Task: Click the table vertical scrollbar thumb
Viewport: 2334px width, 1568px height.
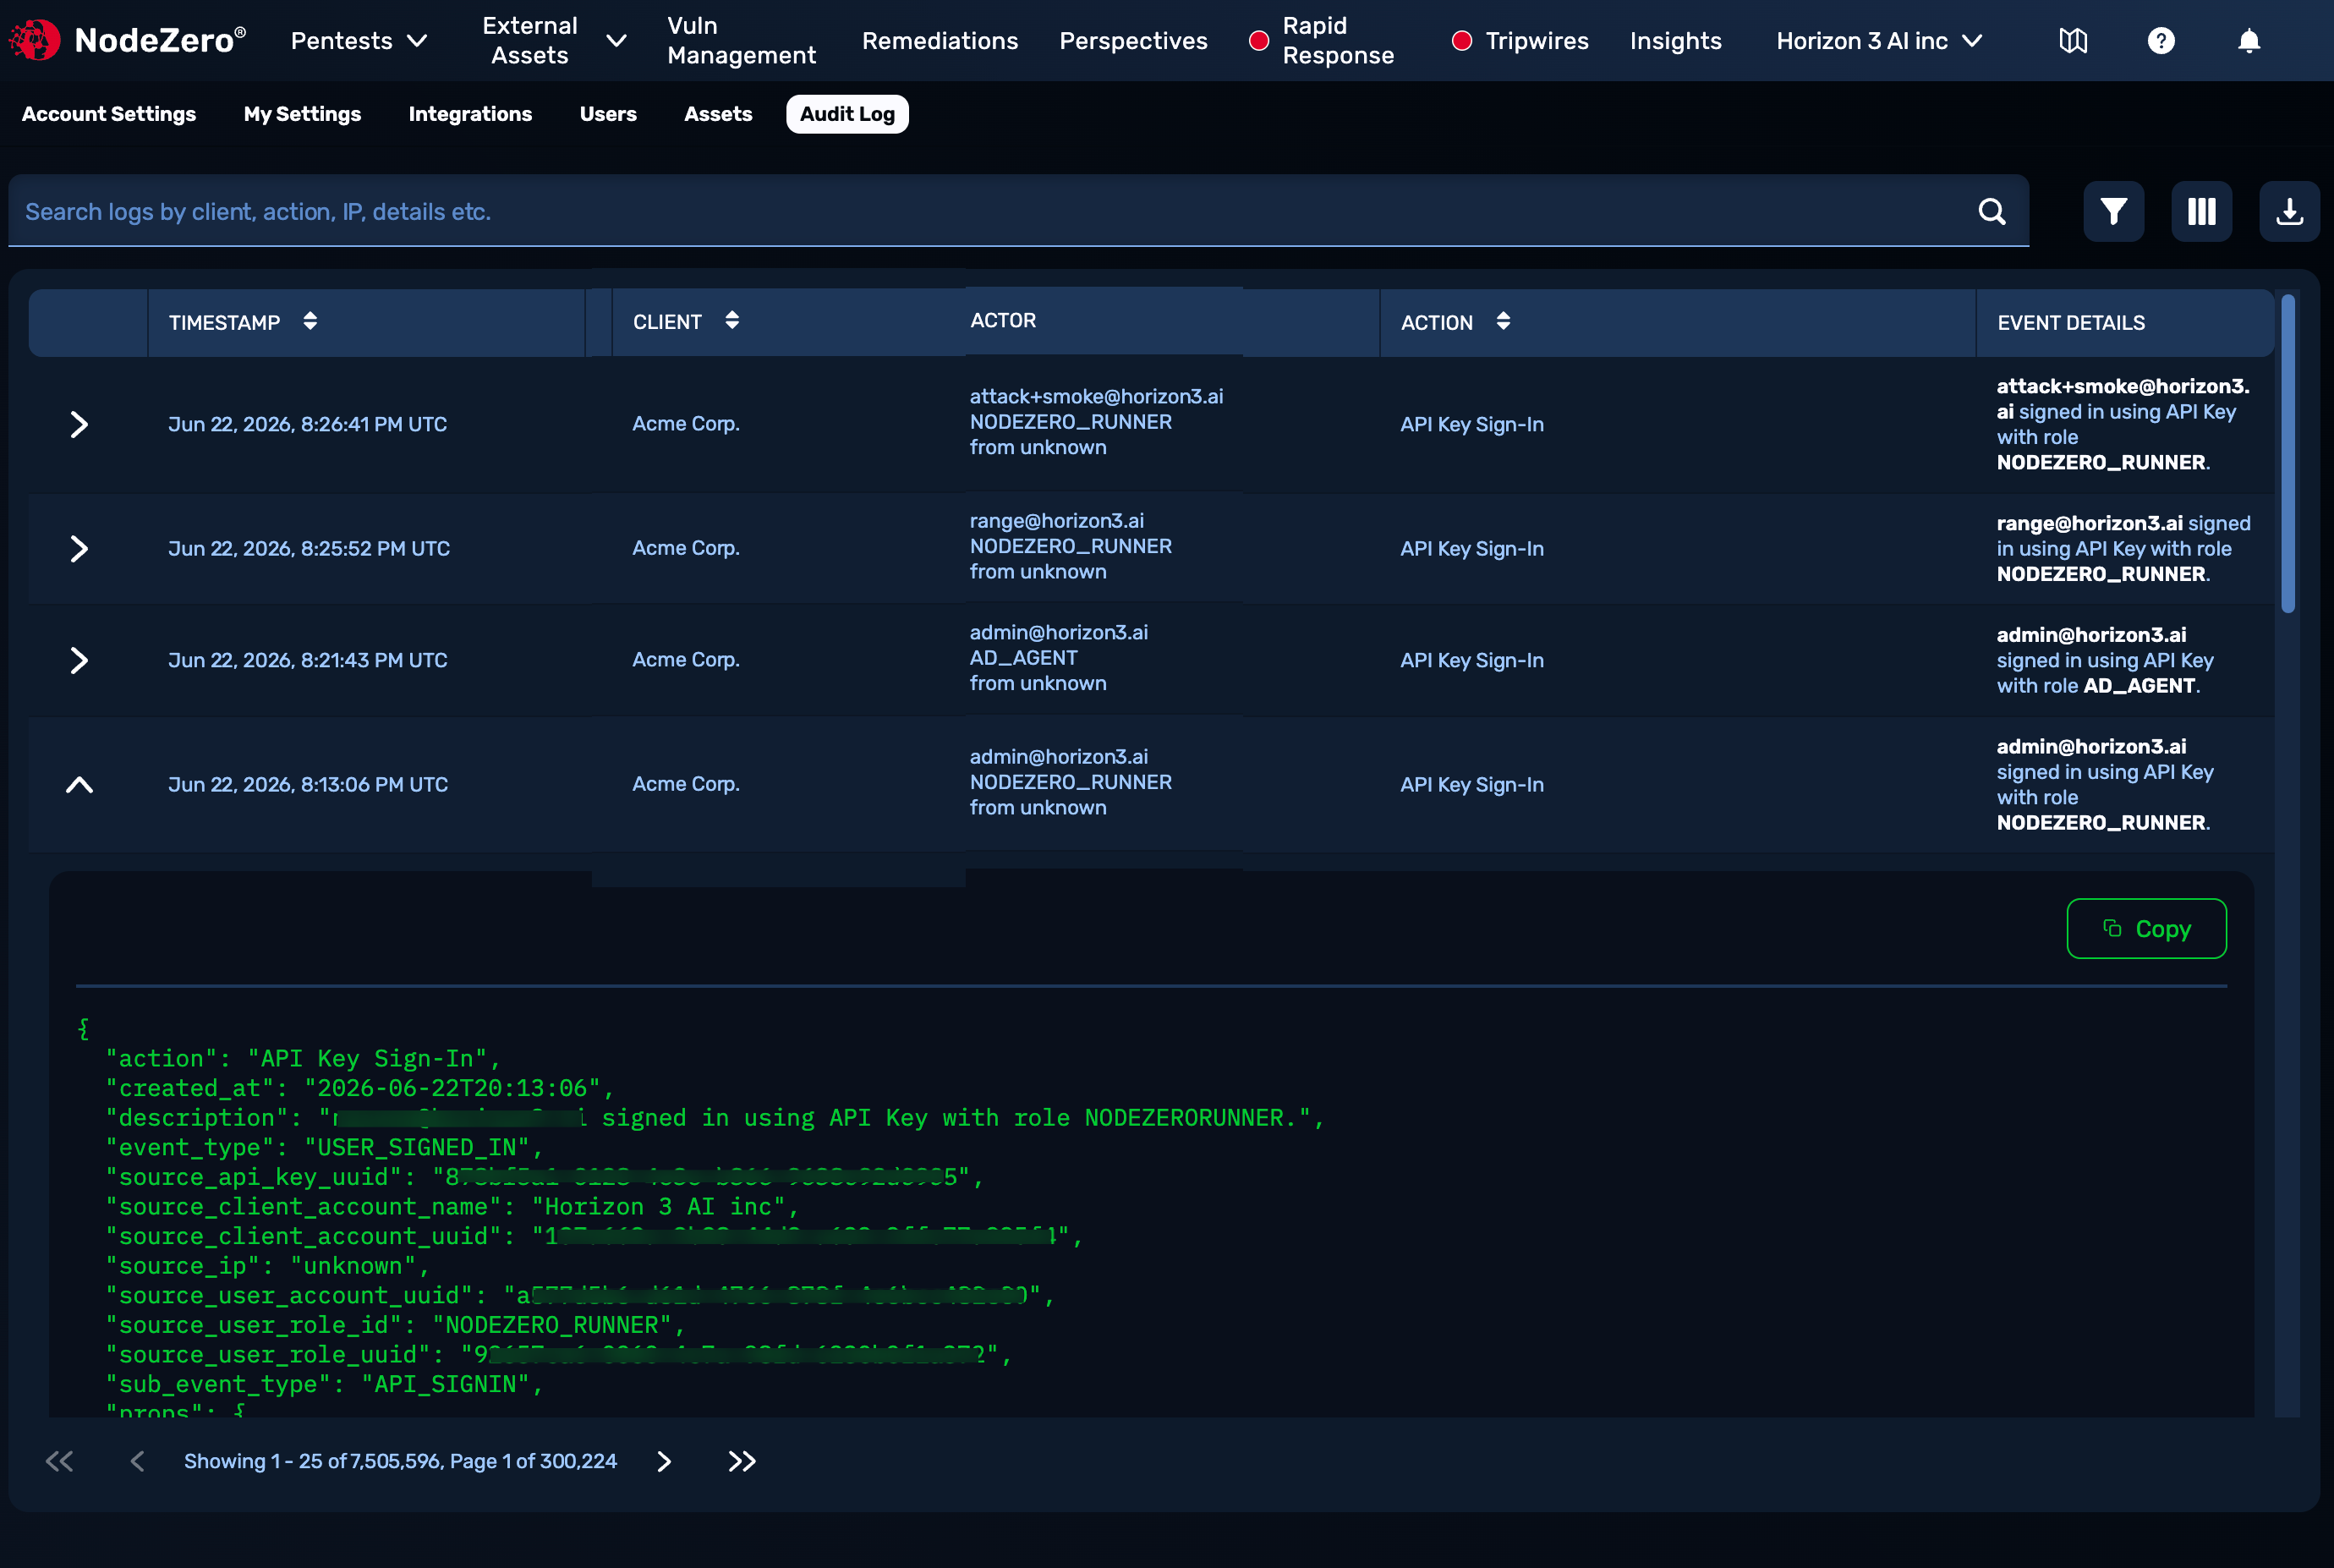Action: coord(2287,453)
